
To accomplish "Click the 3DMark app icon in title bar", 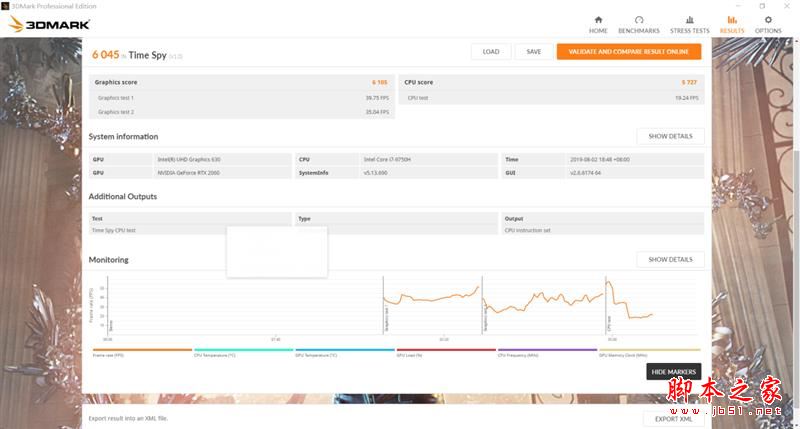I will [x=5, y=6].
